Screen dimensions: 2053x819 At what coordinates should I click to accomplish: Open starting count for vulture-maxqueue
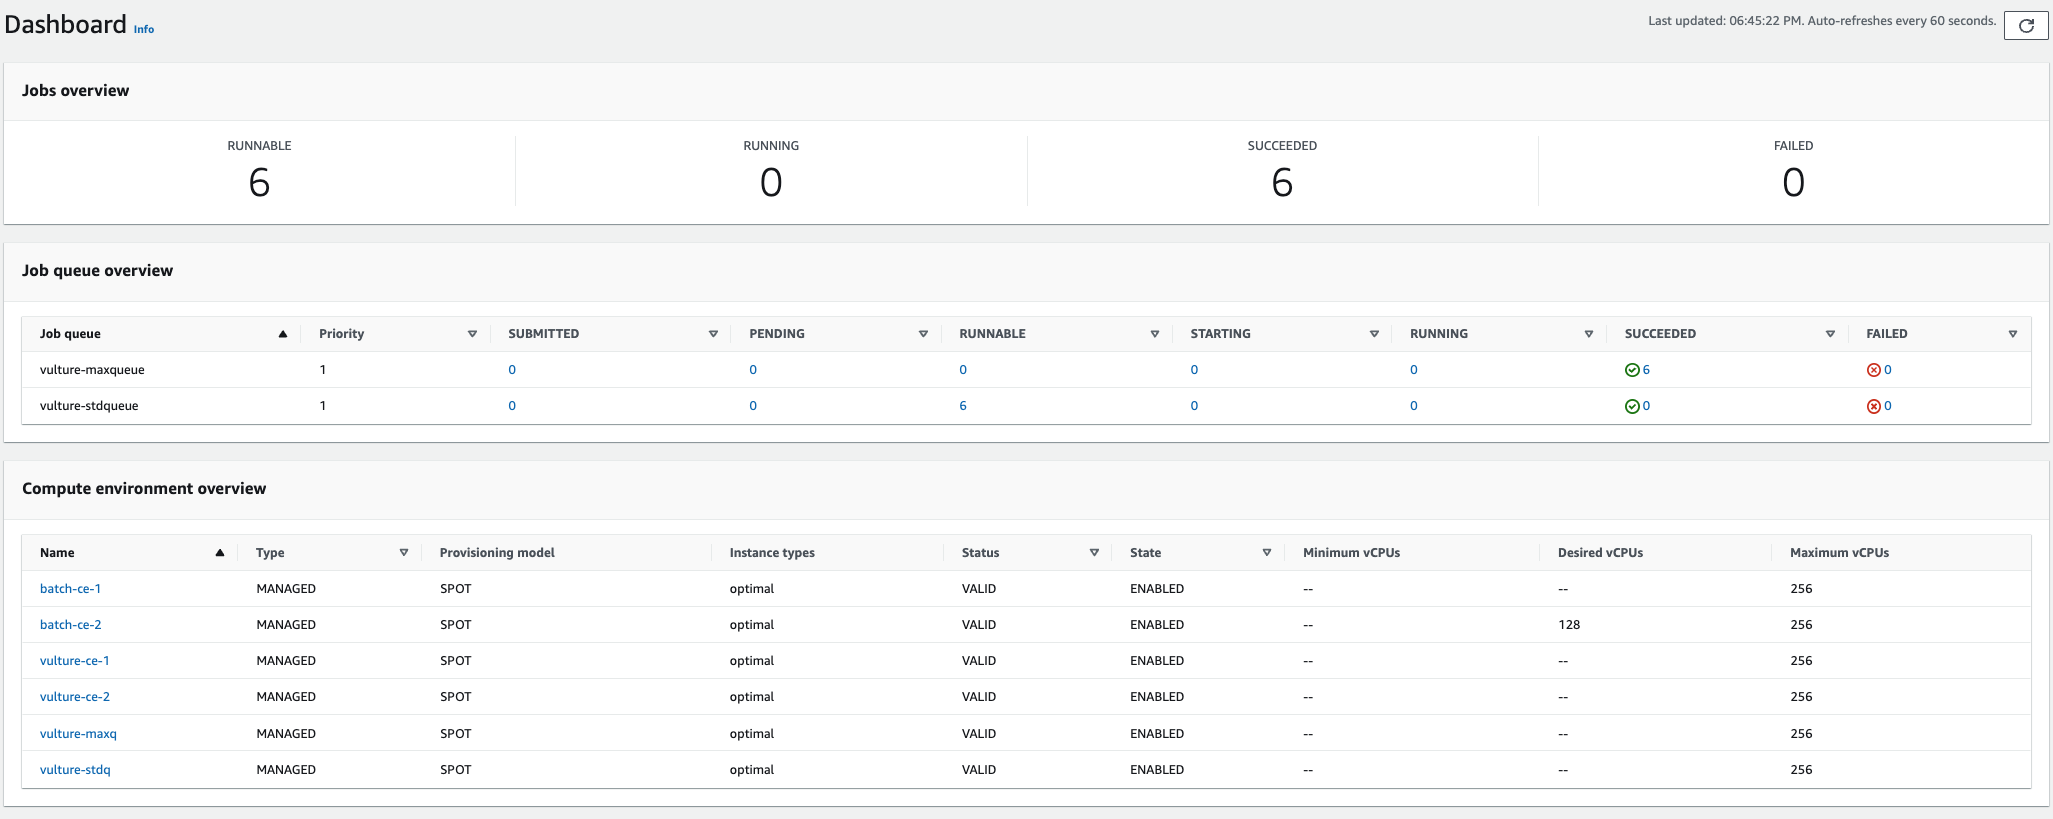pos(1194,370)
